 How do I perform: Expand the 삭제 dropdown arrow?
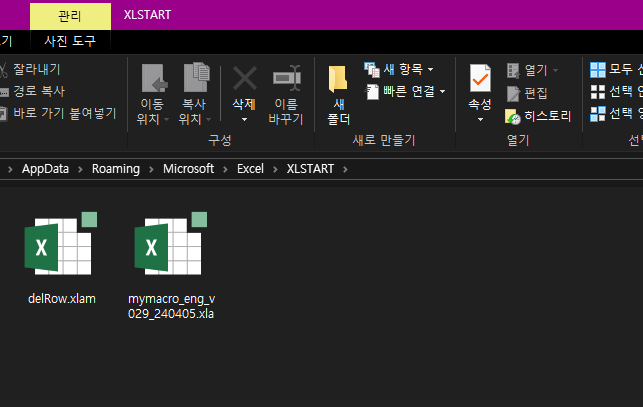pyautogui.click(x=244, y=119)
